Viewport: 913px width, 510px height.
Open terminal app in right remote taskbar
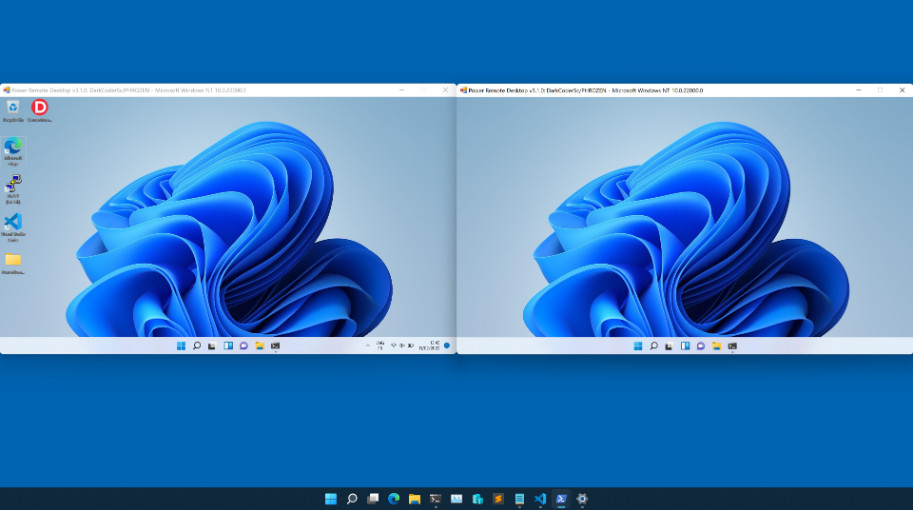pyautogui.click(x=732, y=346)
